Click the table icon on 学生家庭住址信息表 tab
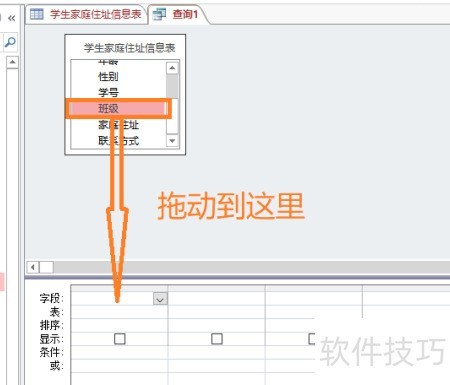This screenshot has height=385, width=450. tap(36, 14)
